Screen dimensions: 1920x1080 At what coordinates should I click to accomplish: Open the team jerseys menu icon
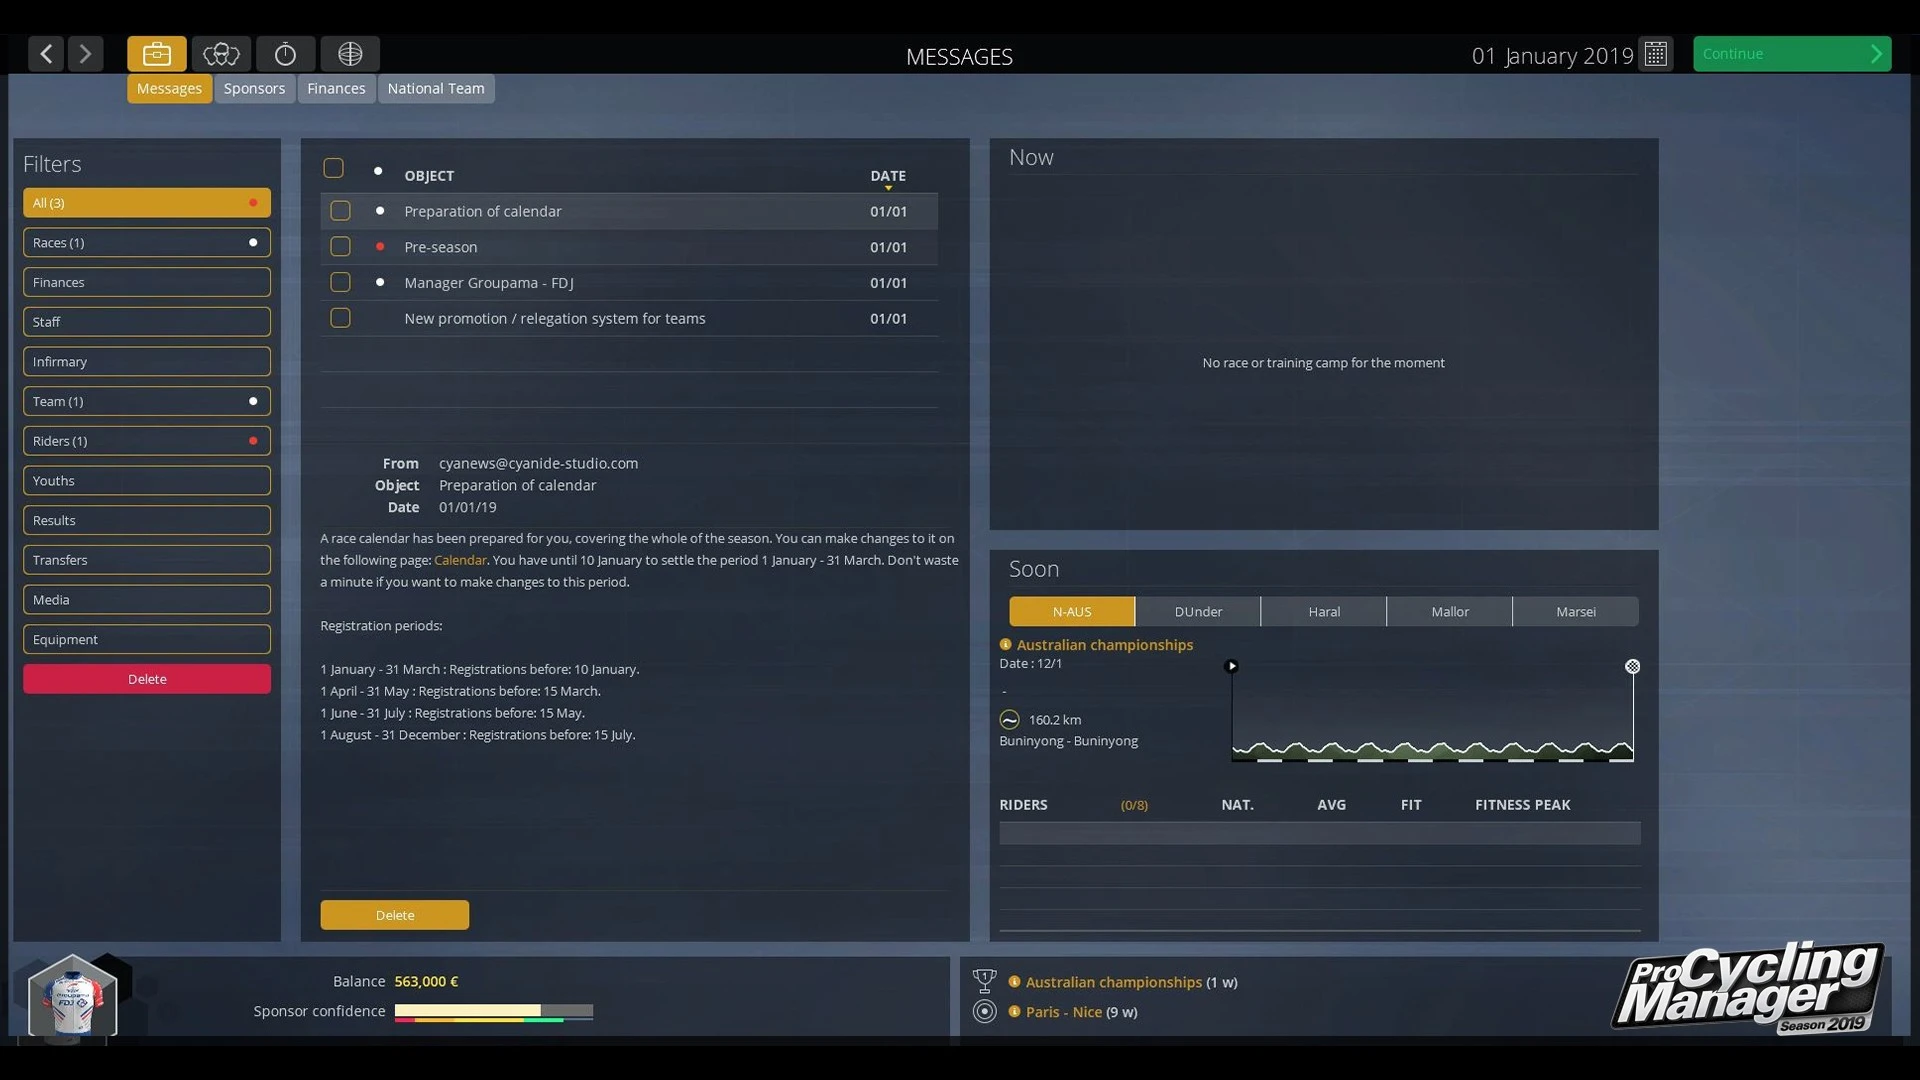point(221,54)
